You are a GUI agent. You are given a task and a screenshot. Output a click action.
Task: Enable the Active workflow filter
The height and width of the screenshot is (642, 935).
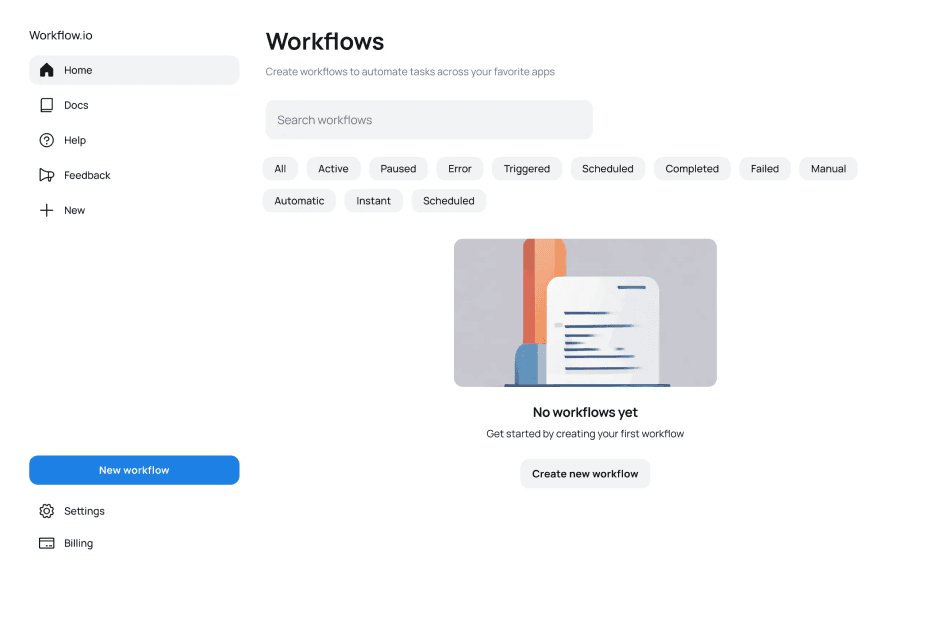[333, 168]
